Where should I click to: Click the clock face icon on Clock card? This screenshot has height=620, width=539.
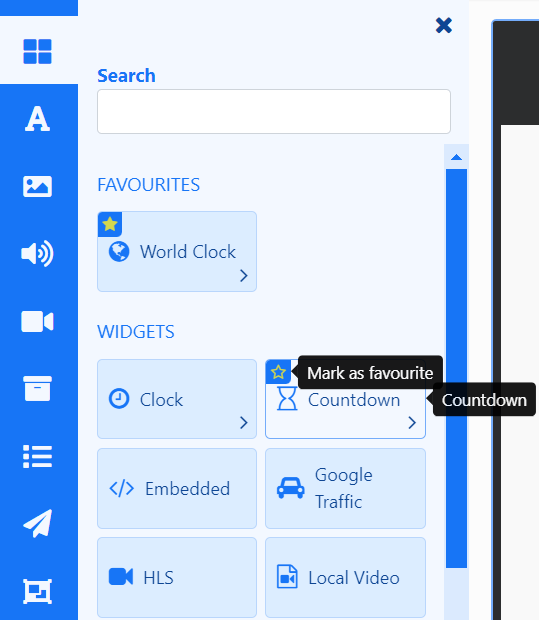pyautogui.click(x=119, y=399)
